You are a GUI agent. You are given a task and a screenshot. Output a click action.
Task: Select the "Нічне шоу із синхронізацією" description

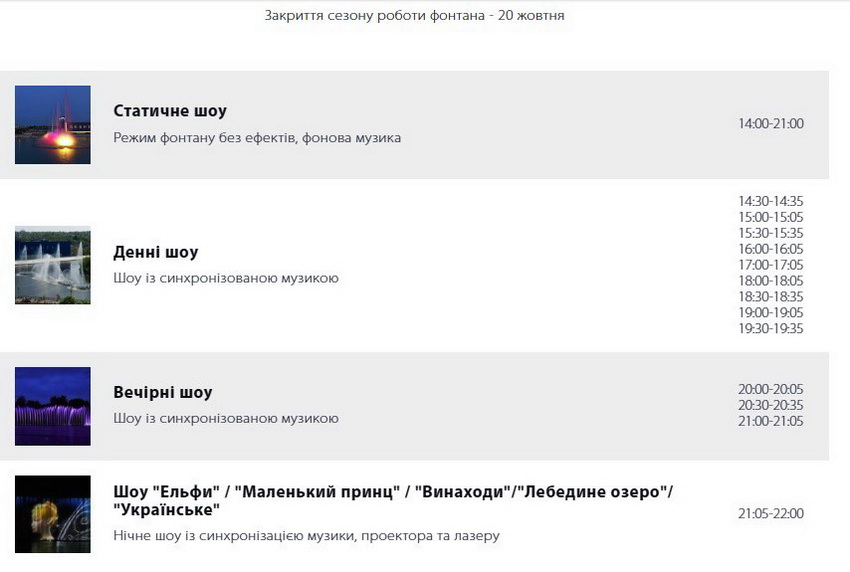click(306, 536)
